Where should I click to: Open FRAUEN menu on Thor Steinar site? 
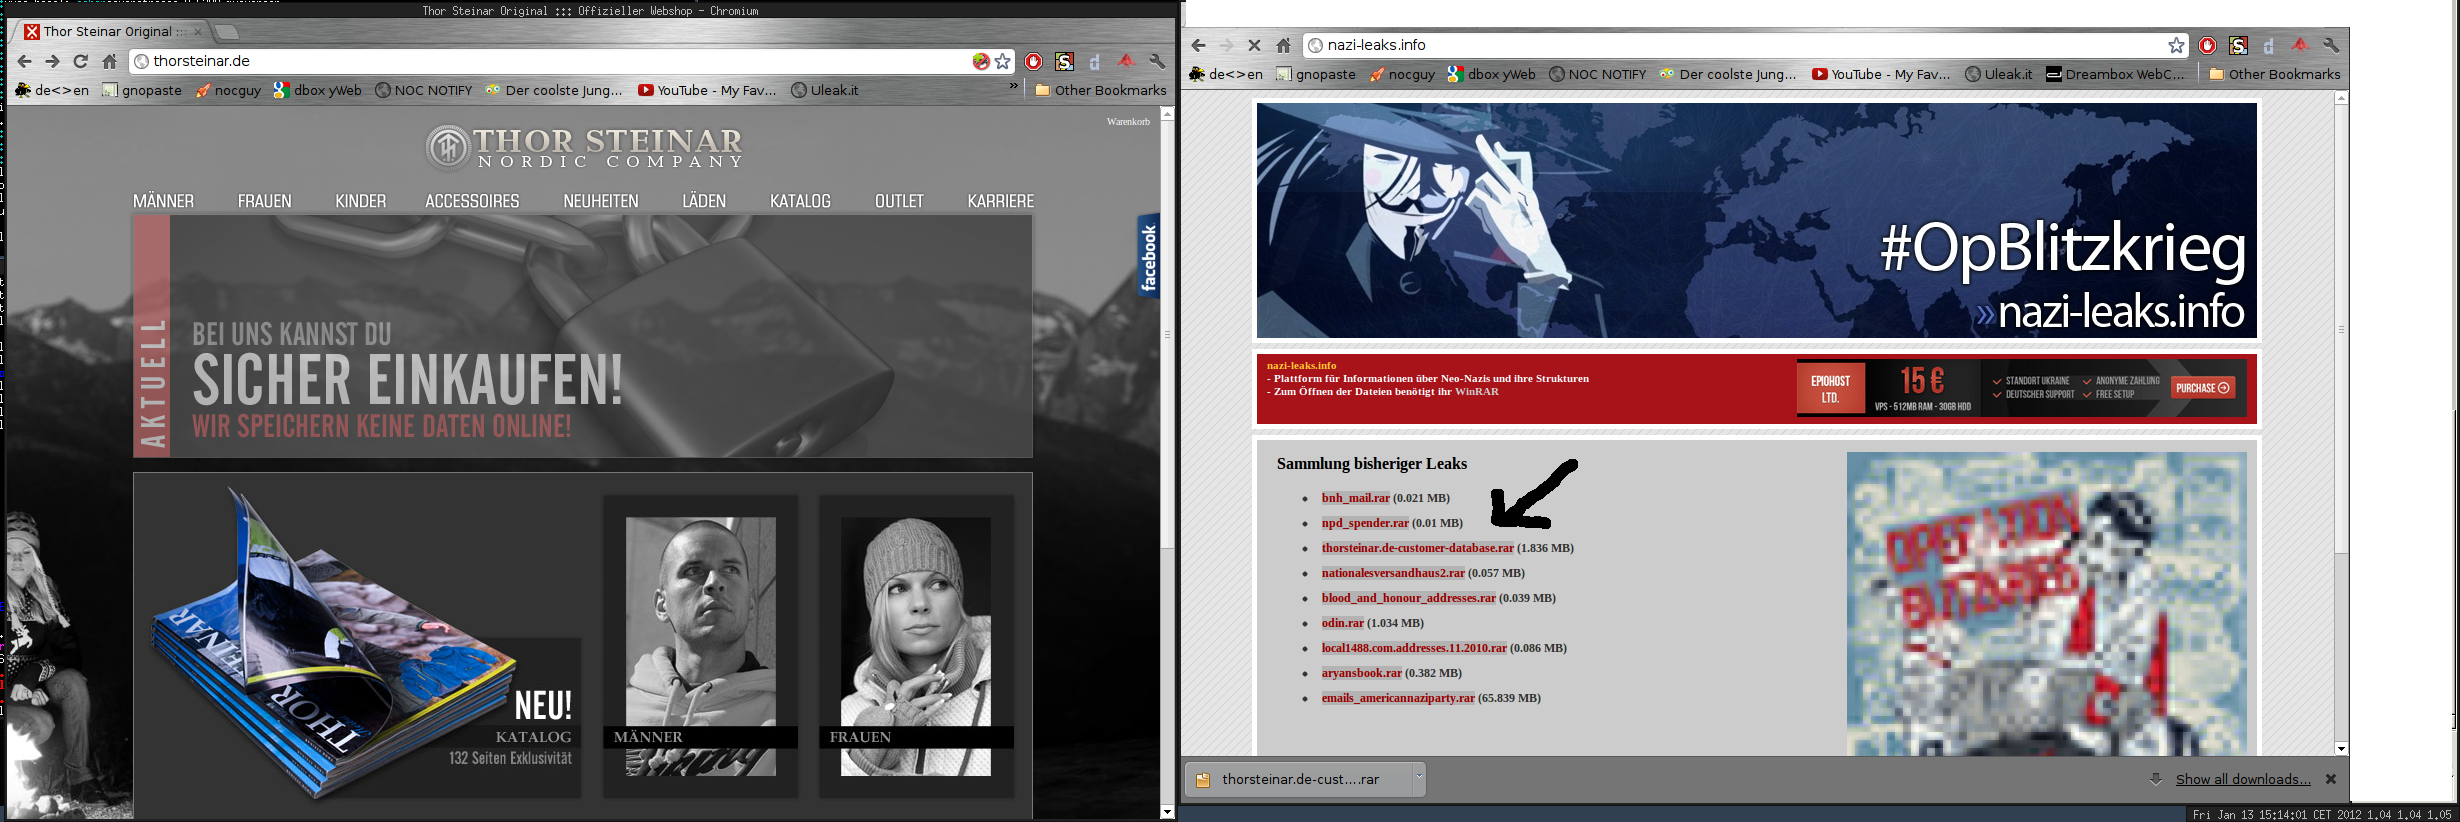pos(265,201)
